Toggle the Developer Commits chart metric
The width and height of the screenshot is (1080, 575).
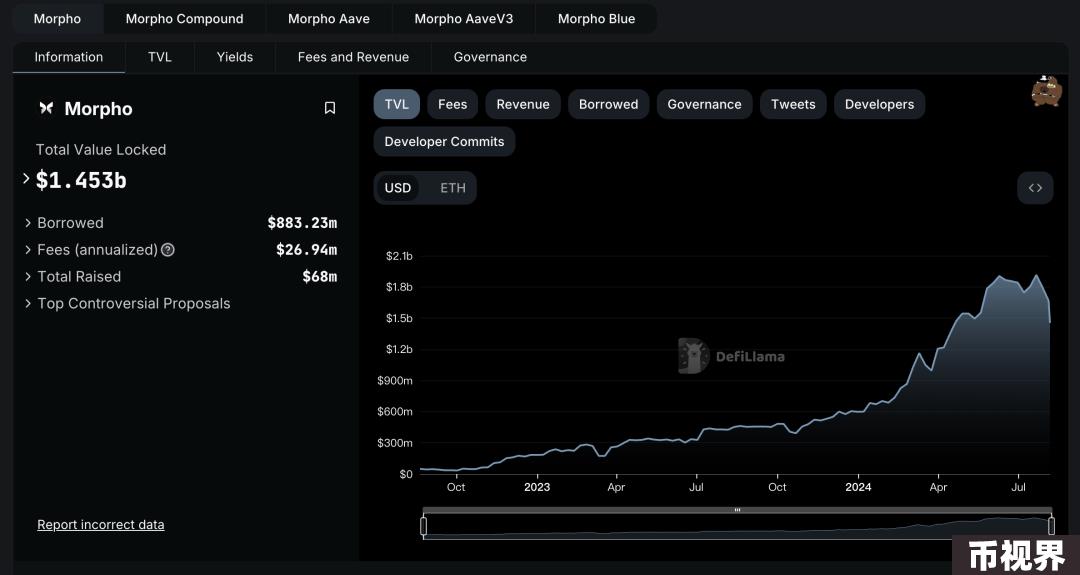(x=444, y=142)
